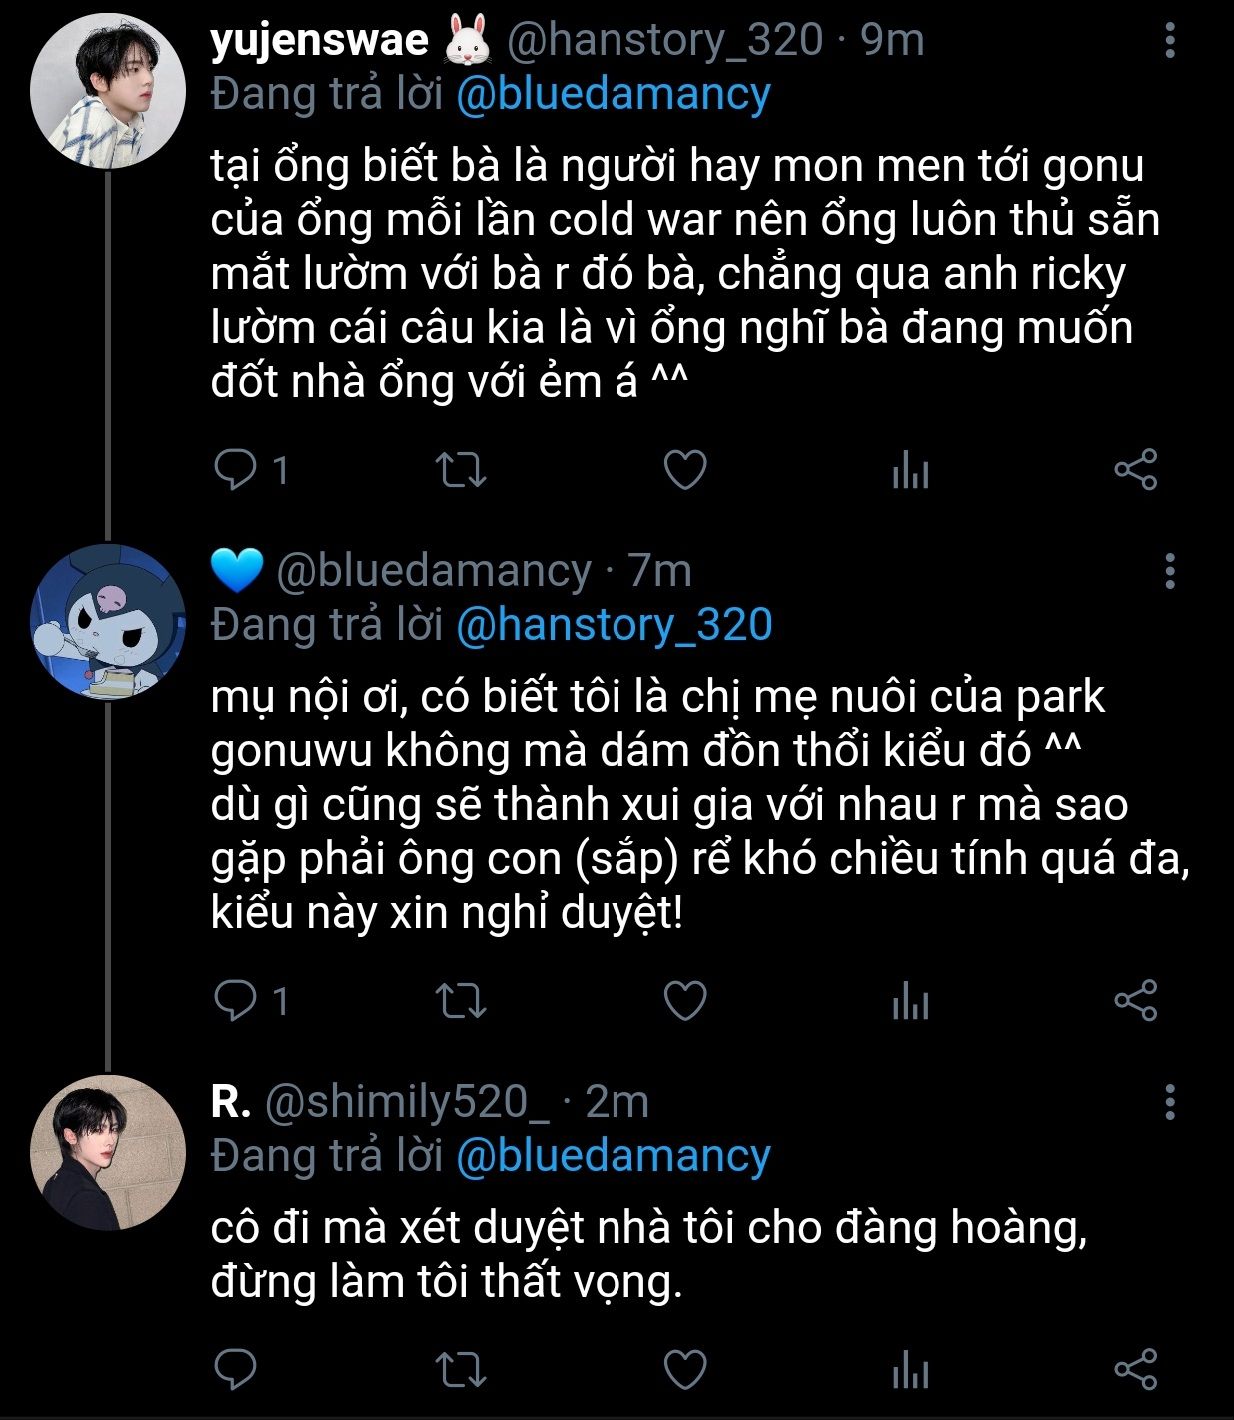Like yujenswae's tweet about ricky
The height and width of the screenshot is (1420, 1234).
click(x=686, y=469)
